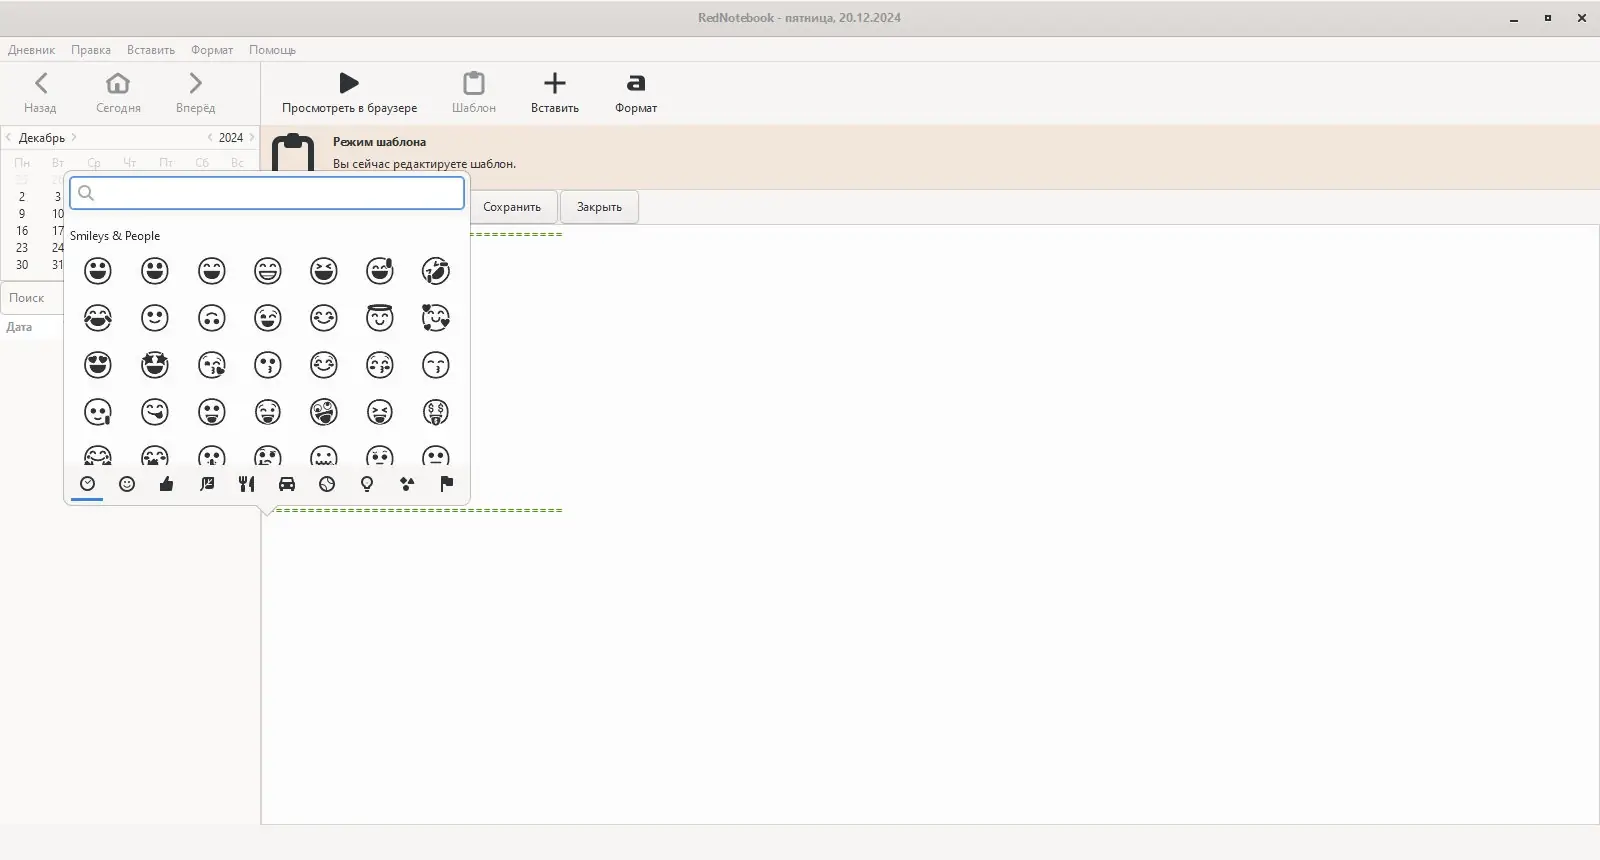The width and height of the screenshot is (1600, 860).
Task: Select the smiling emoji with halo
Action: click(x=380, y=318)
